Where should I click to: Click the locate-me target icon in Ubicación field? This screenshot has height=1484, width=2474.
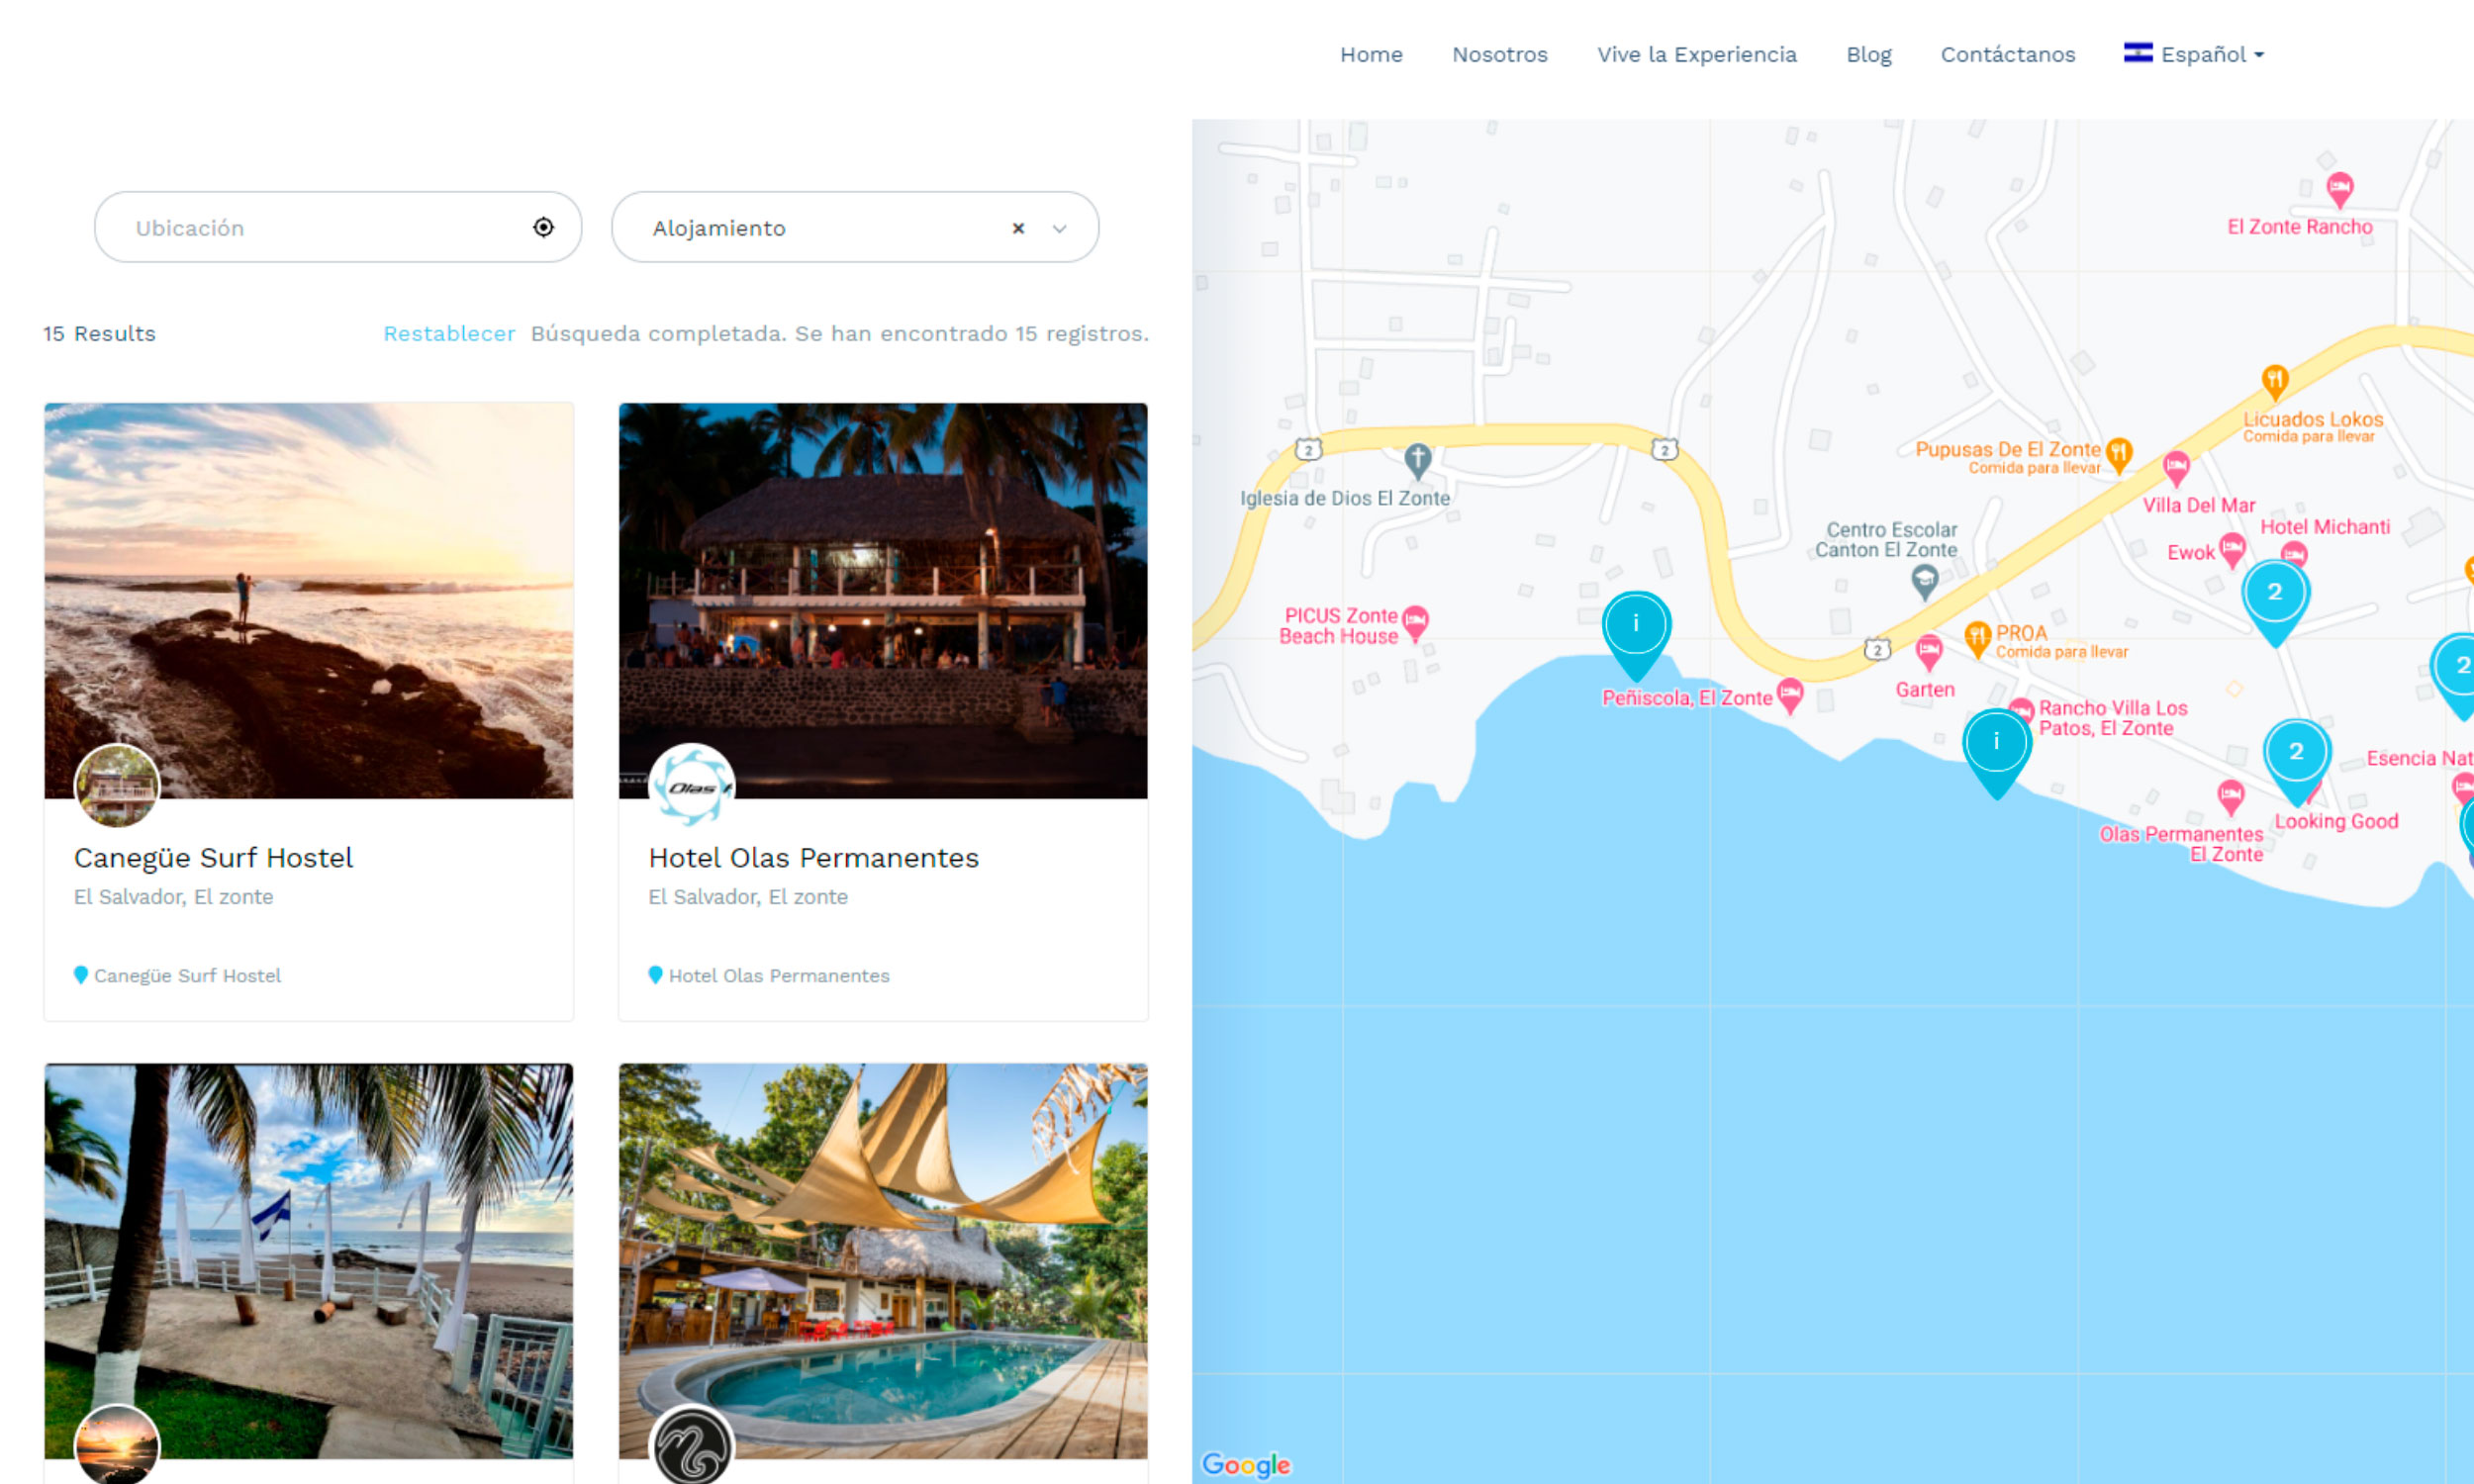point(543,227)
